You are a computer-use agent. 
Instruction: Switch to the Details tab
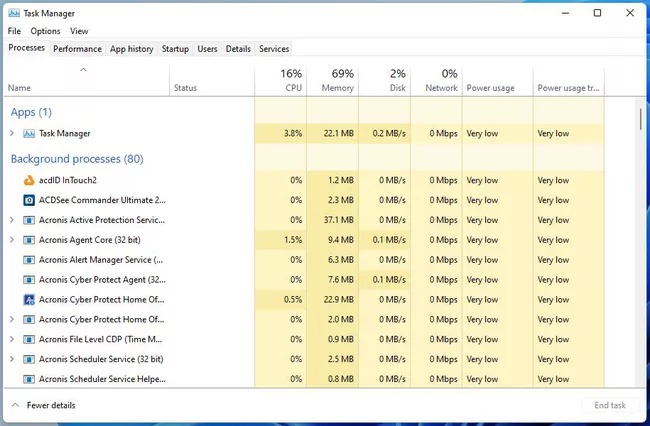point(238,49)
